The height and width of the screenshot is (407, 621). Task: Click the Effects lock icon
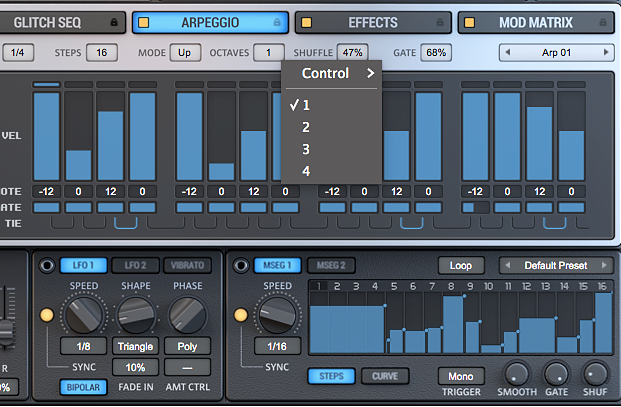click(x=440, y=22)
